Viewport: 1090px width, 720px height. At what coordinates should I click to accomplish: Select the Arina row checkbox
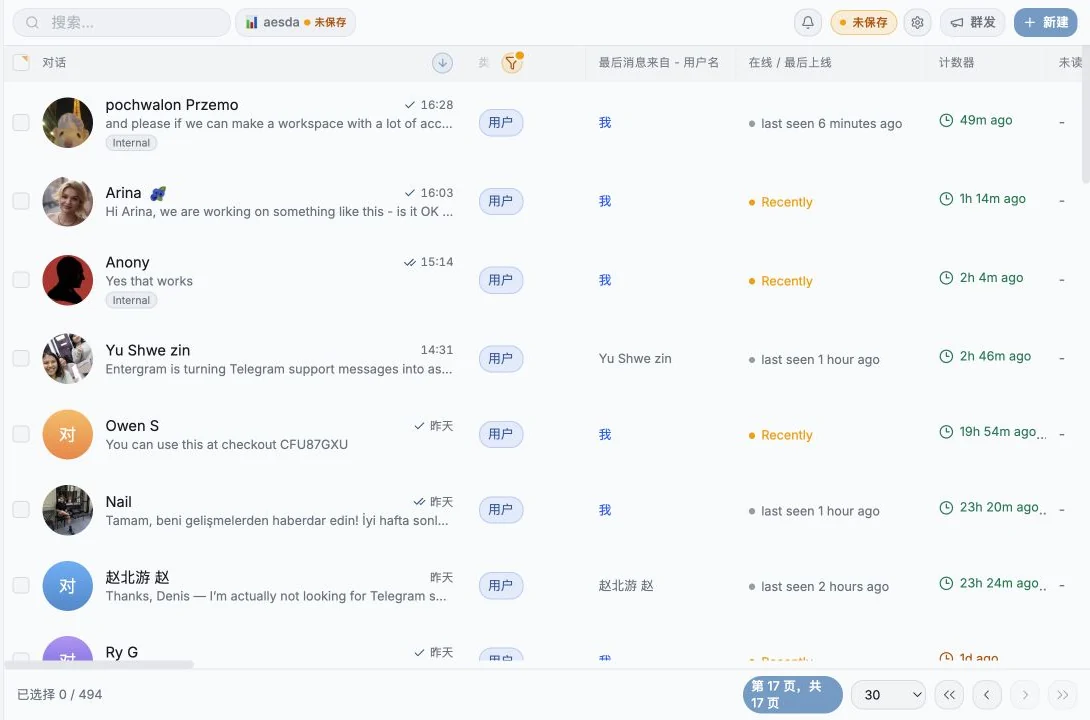(x=21, y=202)
